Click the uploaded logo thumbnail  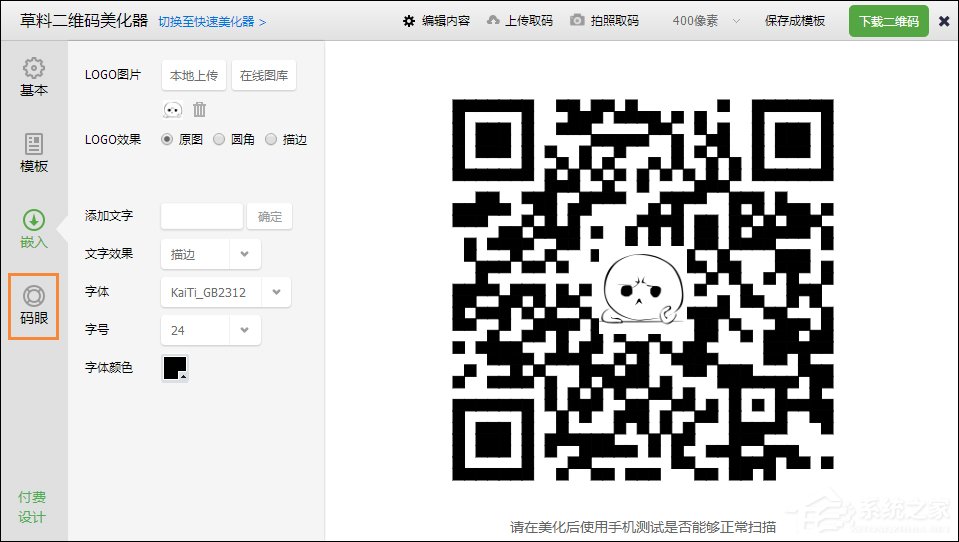pos(172,110)
